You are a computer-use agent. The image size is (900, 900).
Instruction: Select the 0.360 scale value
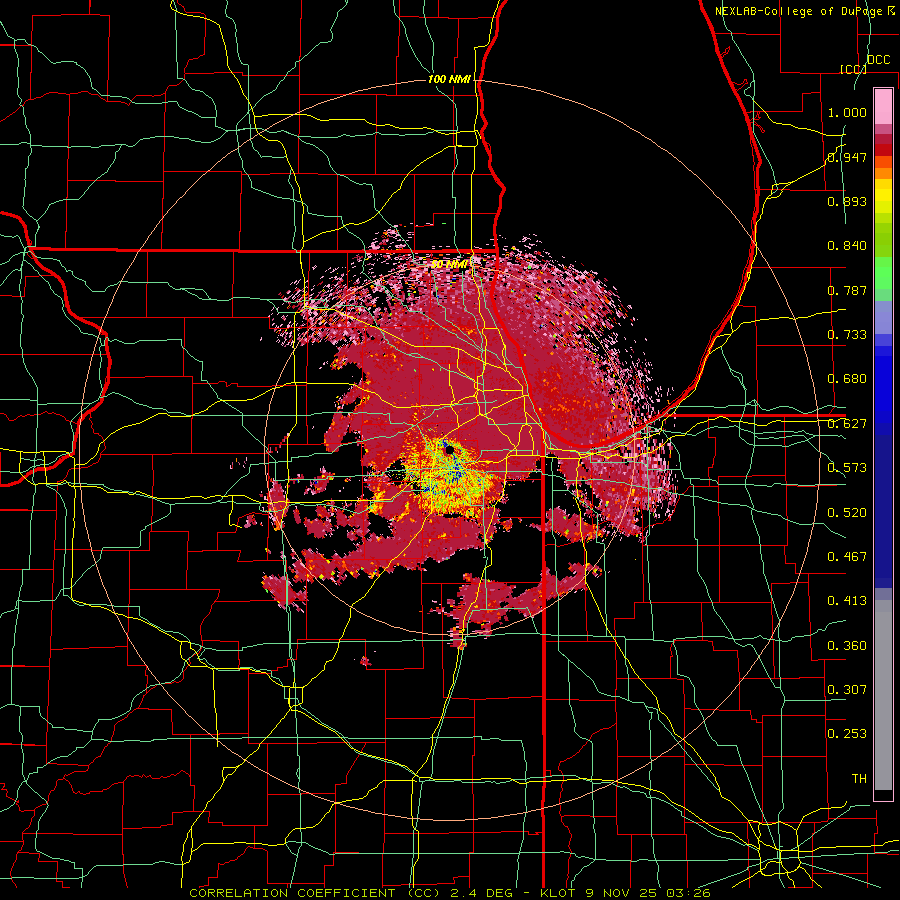tap(847, 646)
